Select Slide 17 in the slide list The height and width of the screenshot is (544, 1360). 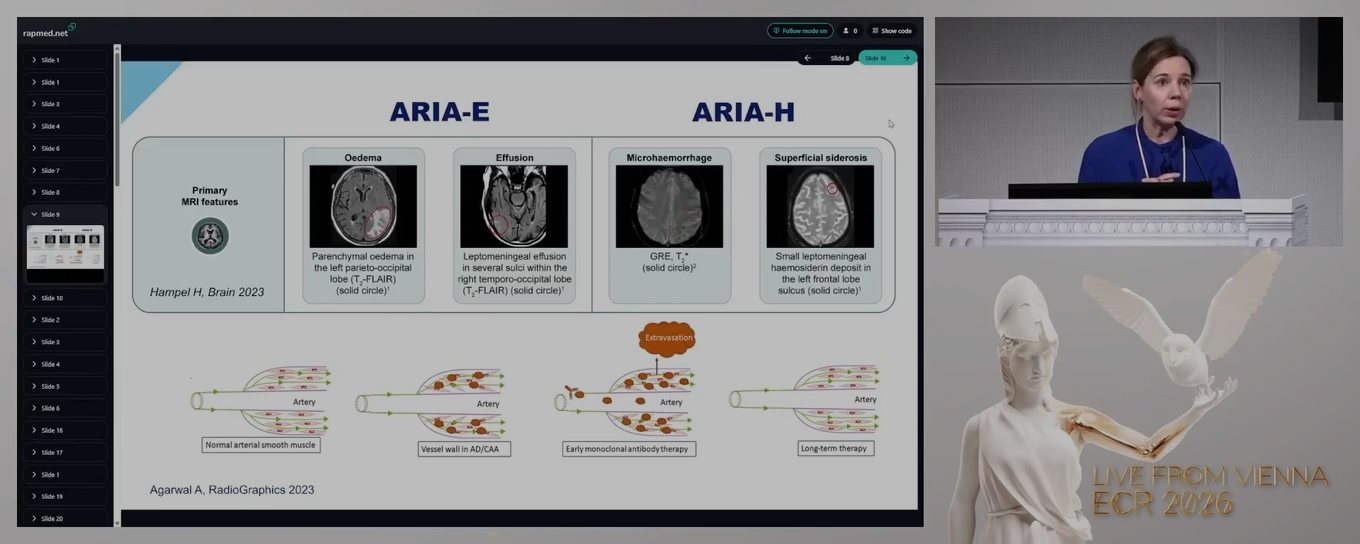pyautogui.click(x=52, y=452)
